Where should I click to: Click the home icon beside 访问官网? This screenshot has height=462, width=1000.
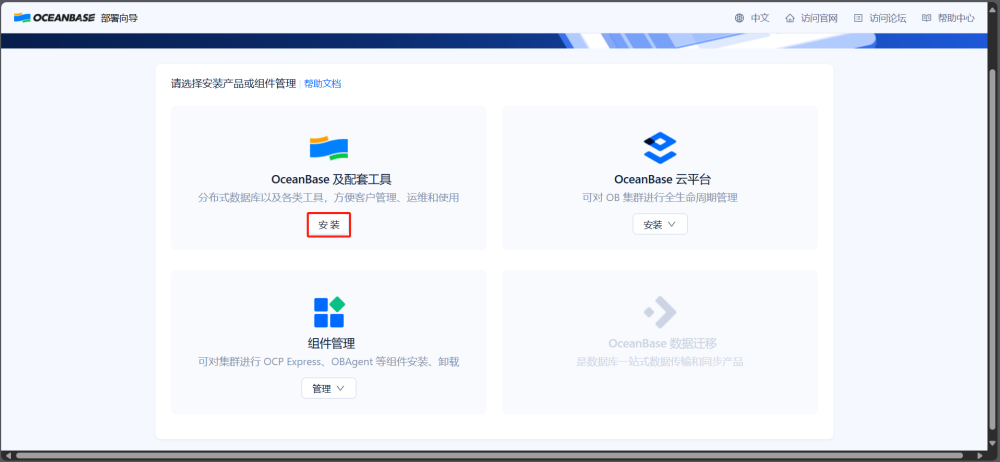click(x=790, y=18)
